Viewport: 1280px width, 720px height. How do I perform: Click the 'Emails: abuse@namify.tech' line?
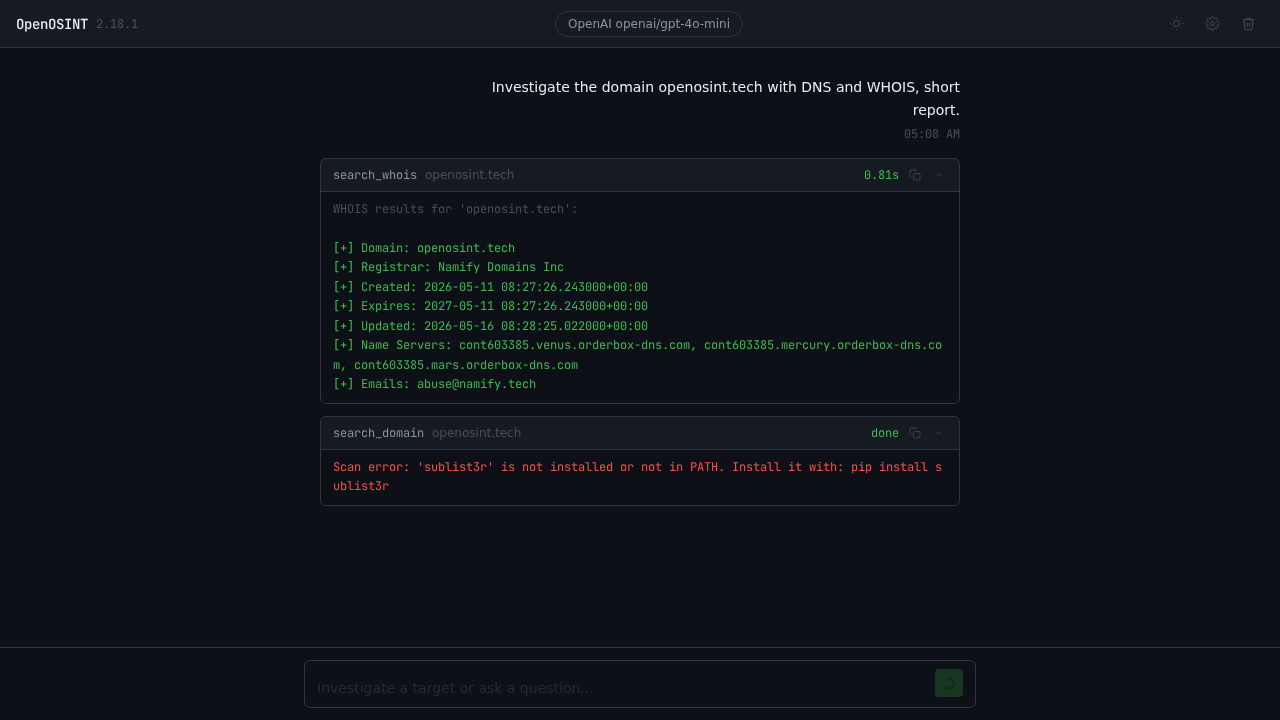point(434,384)
